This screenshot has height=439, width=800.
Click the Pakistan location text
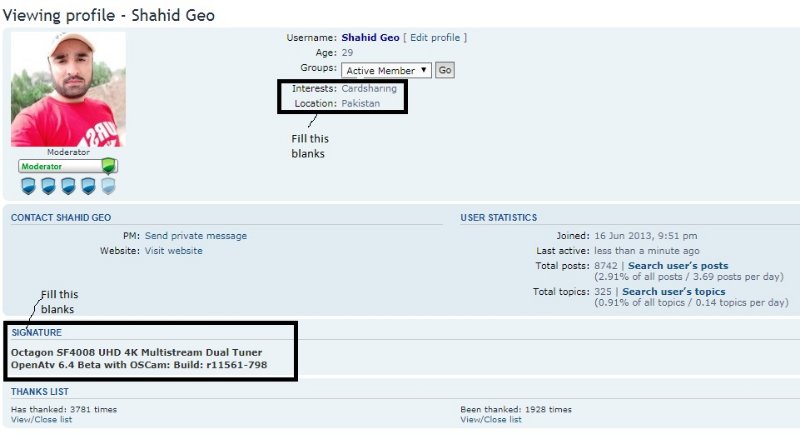361,103
